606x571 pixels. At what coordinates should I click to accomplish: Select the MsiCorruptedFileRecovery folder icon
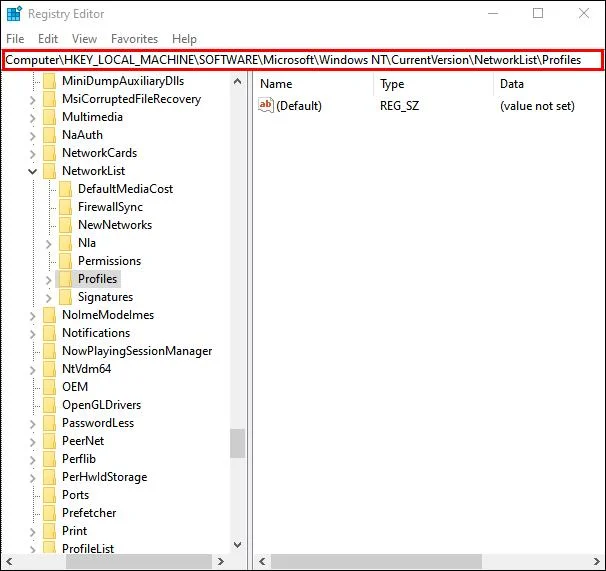[49, 99]
